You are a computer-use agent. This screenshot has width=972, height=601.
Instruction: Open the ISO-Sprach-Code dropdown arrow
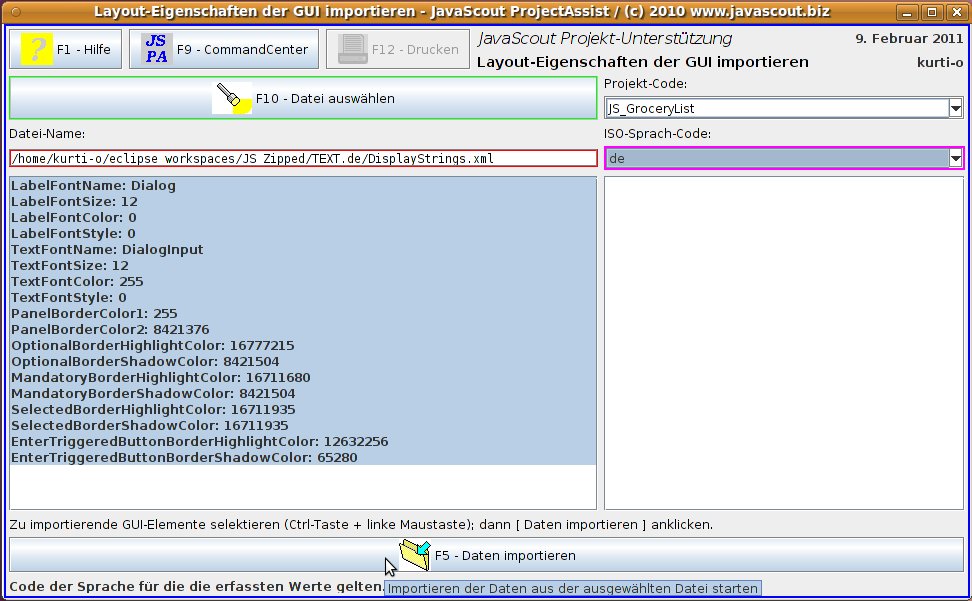coord(955,159)
